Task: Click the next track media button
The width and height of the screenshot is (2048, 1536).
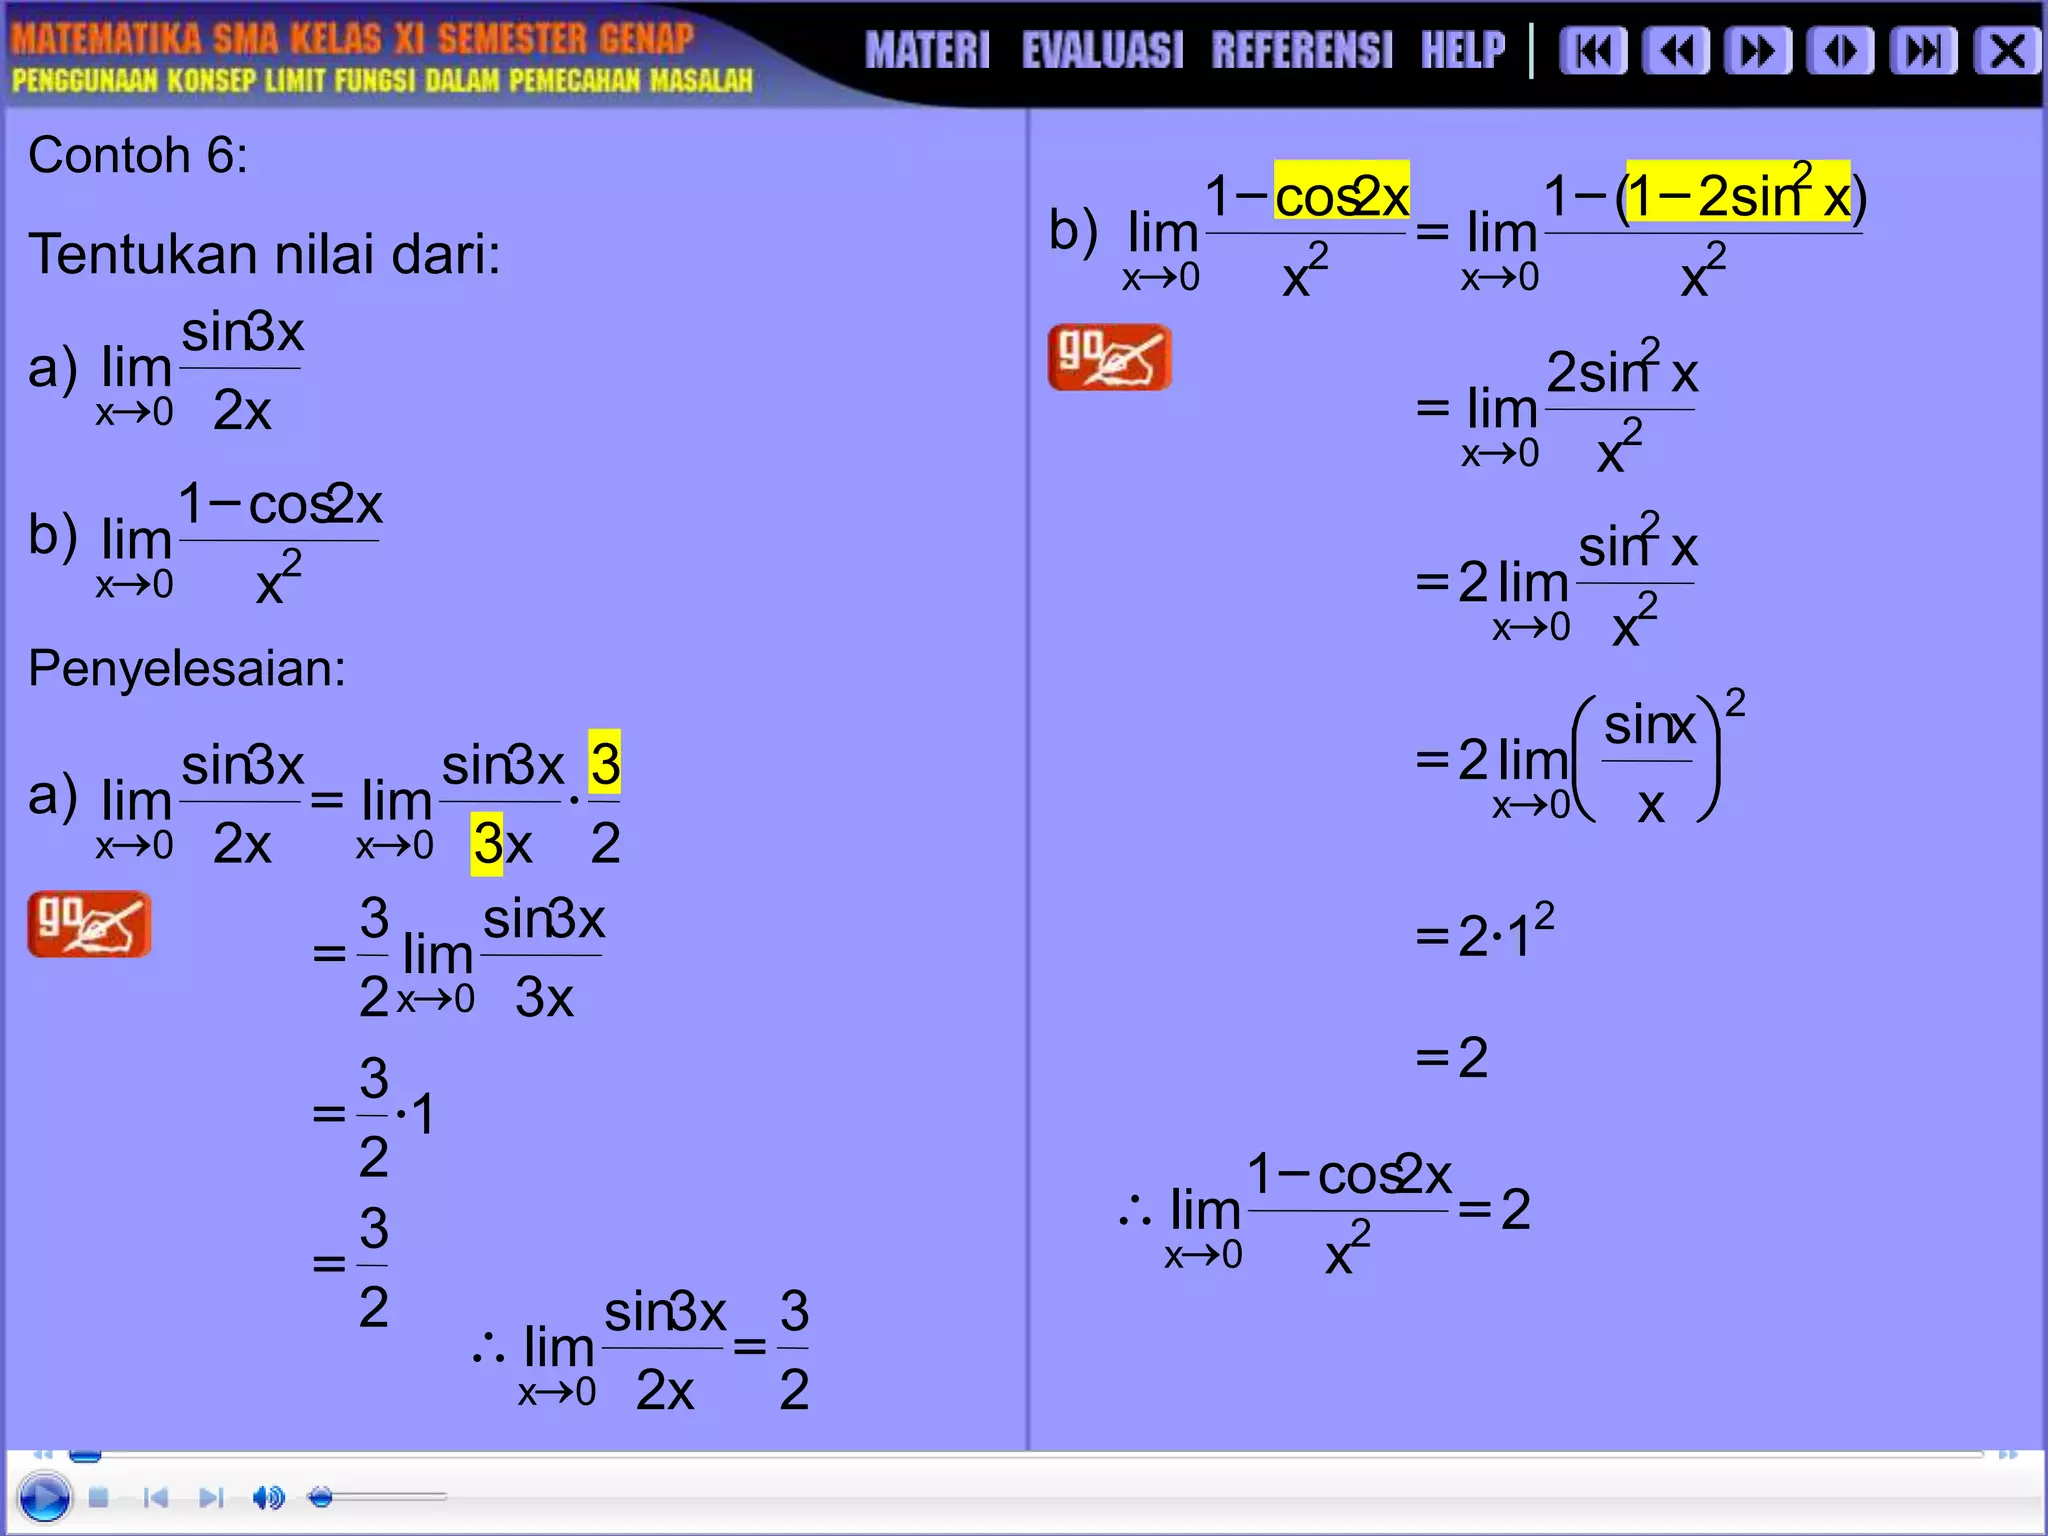Action: 211,1497
